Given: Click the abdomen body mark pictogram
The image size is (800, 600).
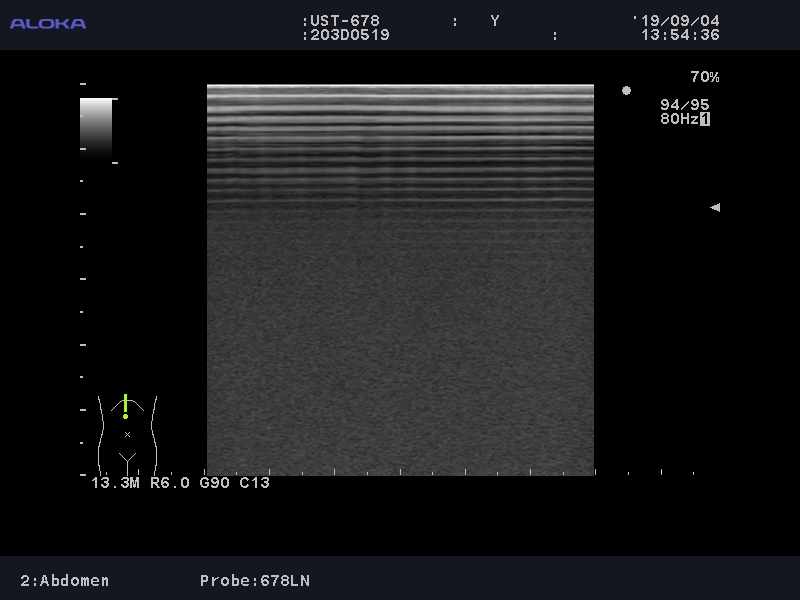Looking at the screenshot, I should coord(127,432).
